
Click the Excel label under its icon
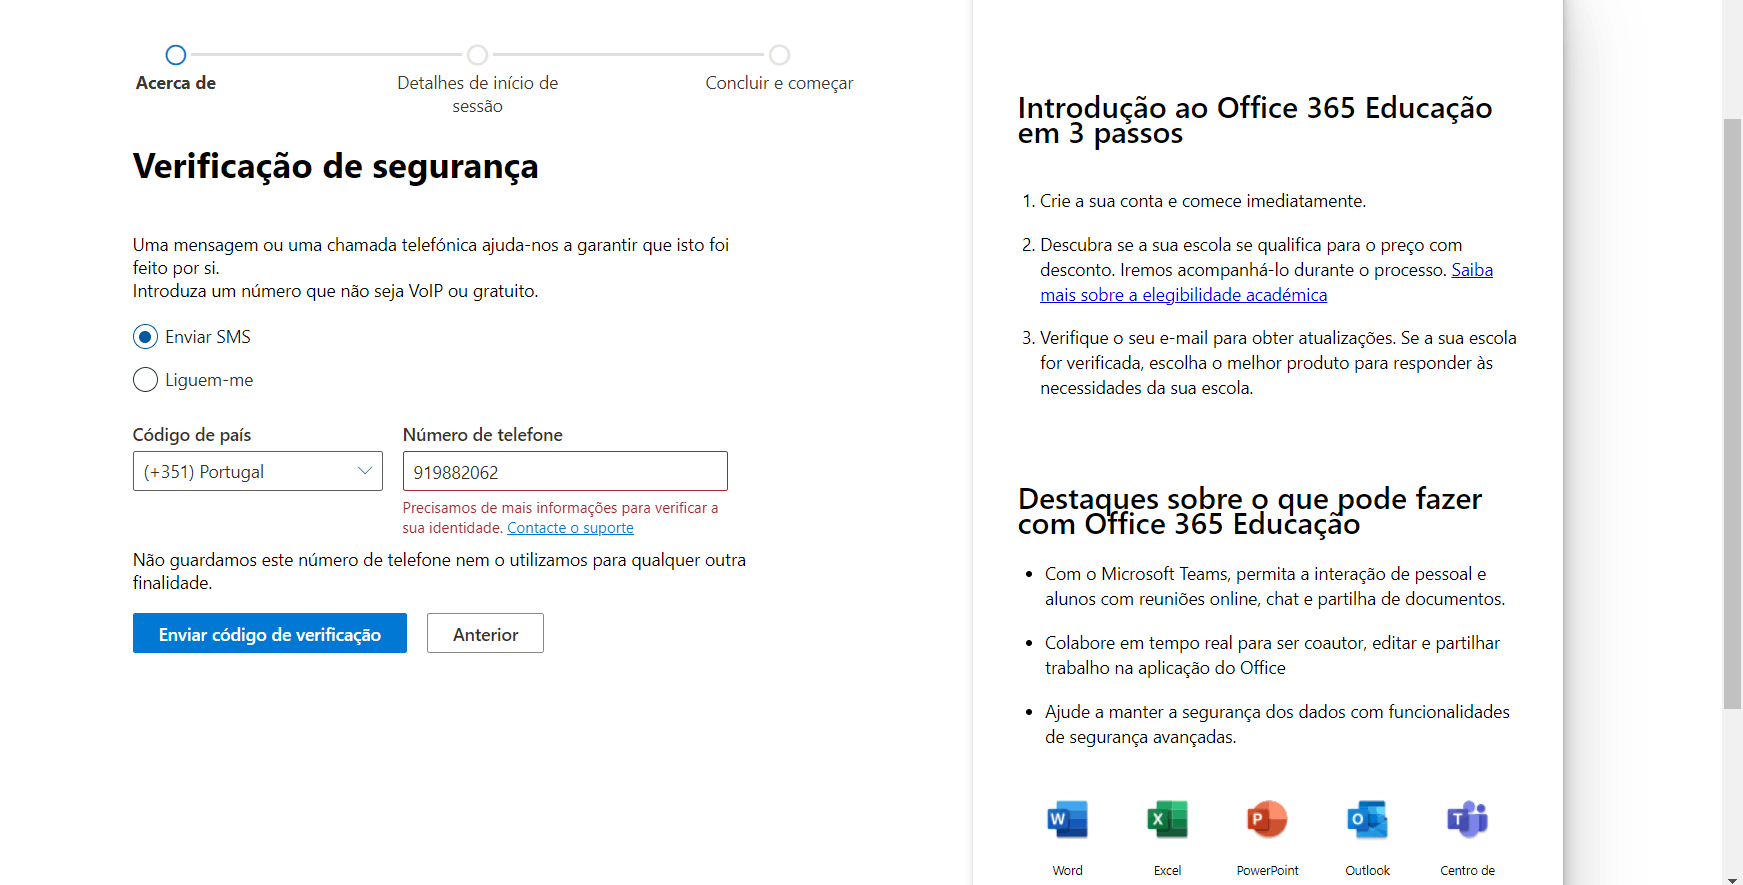coord(1167,871)
